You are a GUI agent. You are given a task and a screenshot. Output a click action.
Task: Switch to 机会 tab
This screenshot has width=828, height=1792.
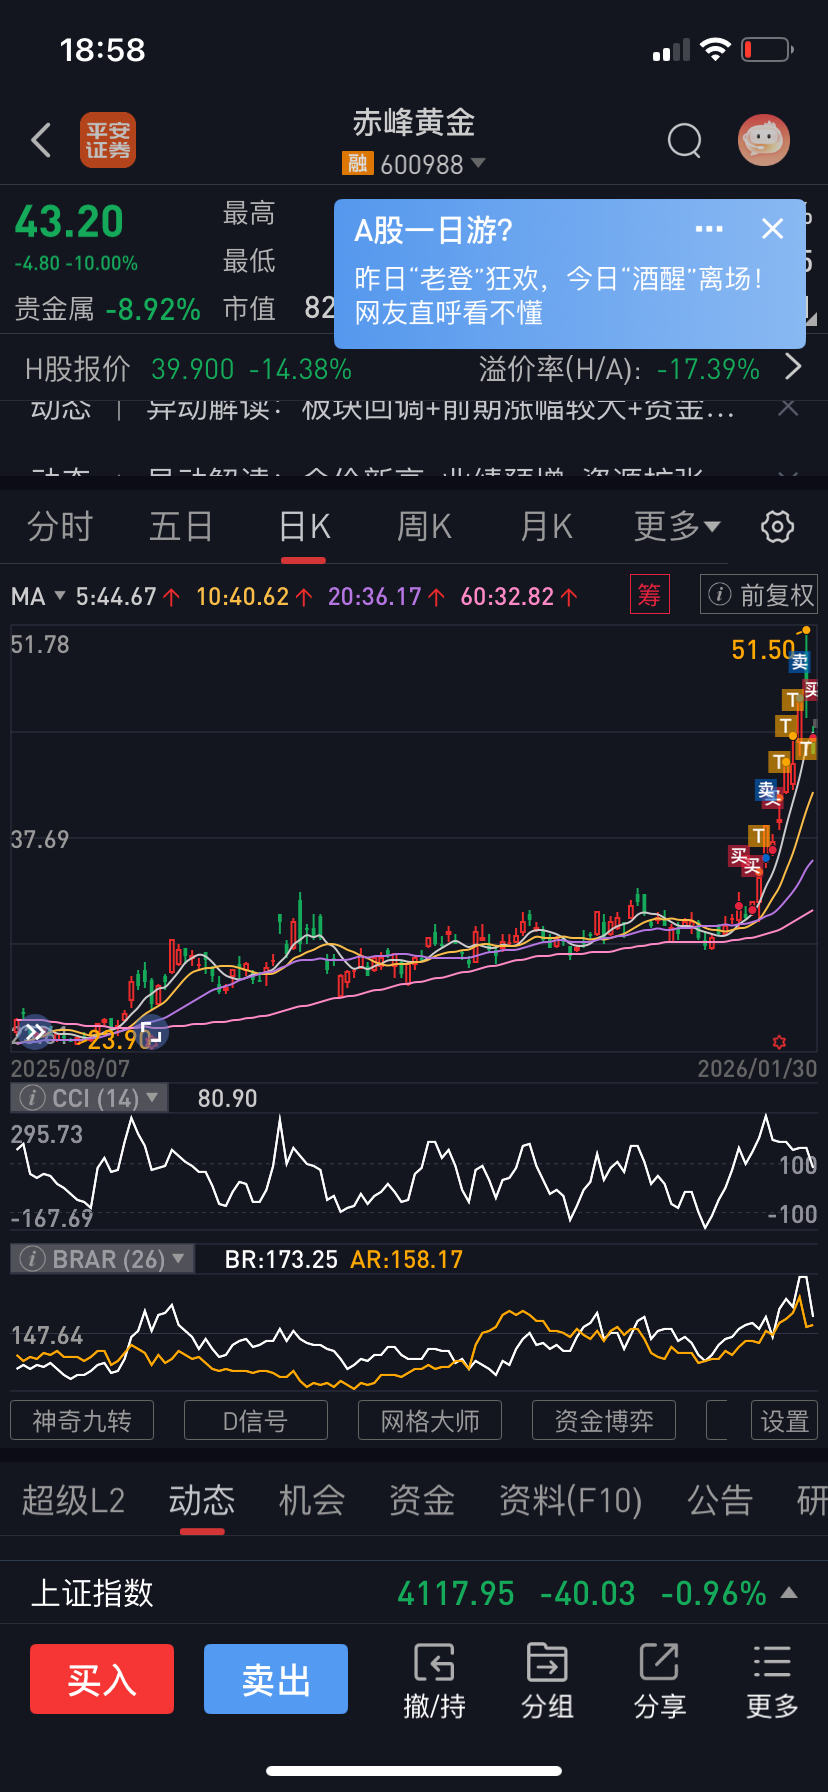(312, 1500)
